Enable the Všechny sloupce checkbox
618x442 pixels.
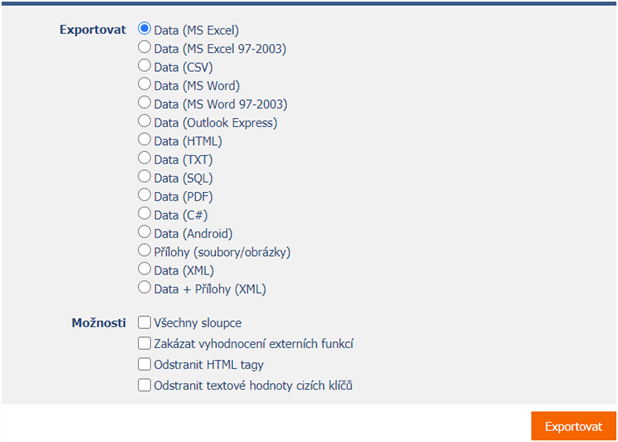(144, 322)
